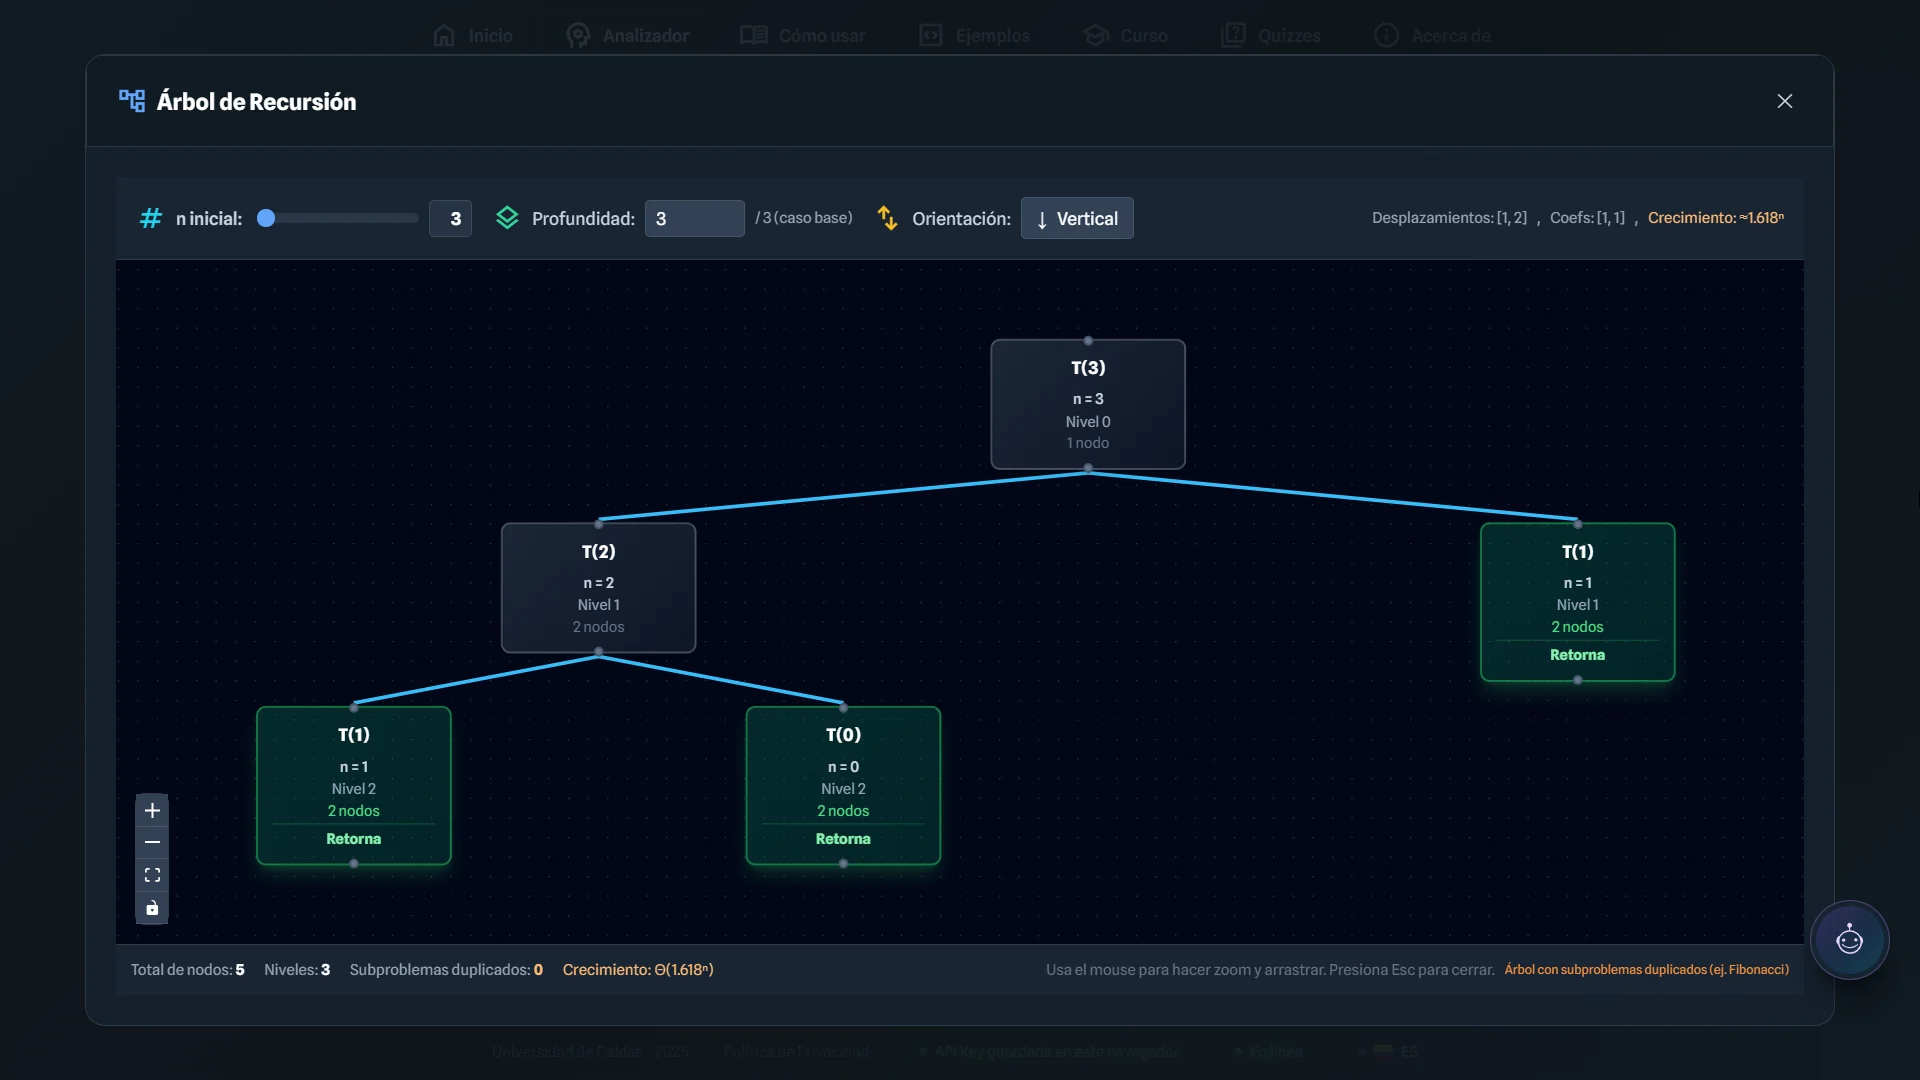This screenshot has width=1920, height=1080.
Task: Click the hash icon next to n inicial
Action: coord(151,218)
